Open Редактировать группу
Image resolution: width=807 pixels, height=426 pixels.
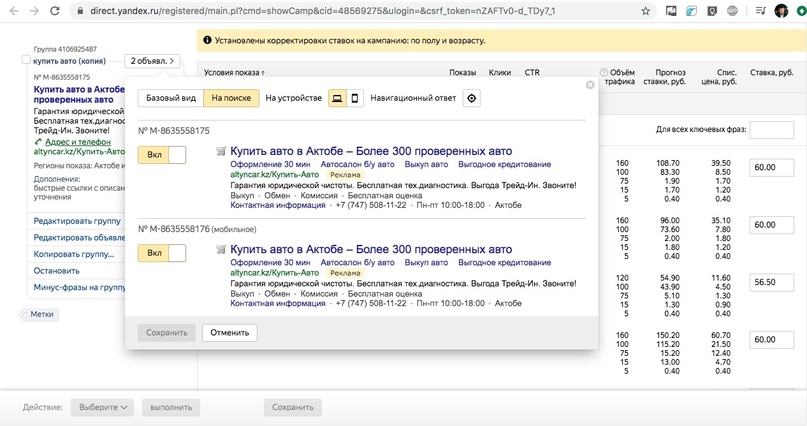click(x=77, y=221)
